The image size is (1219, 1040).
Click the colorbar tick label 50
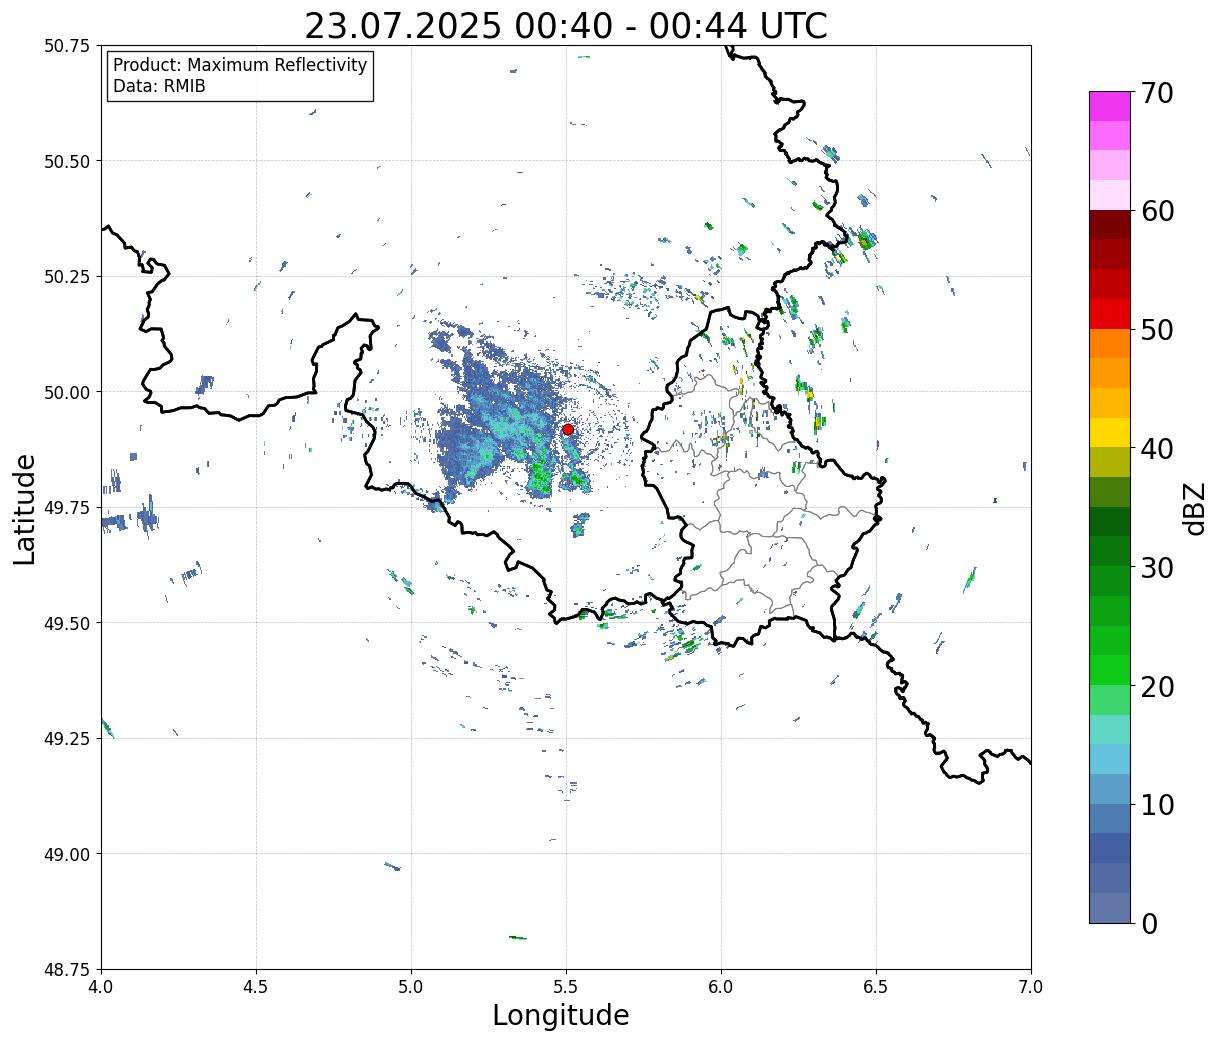tap(1156, 330)
